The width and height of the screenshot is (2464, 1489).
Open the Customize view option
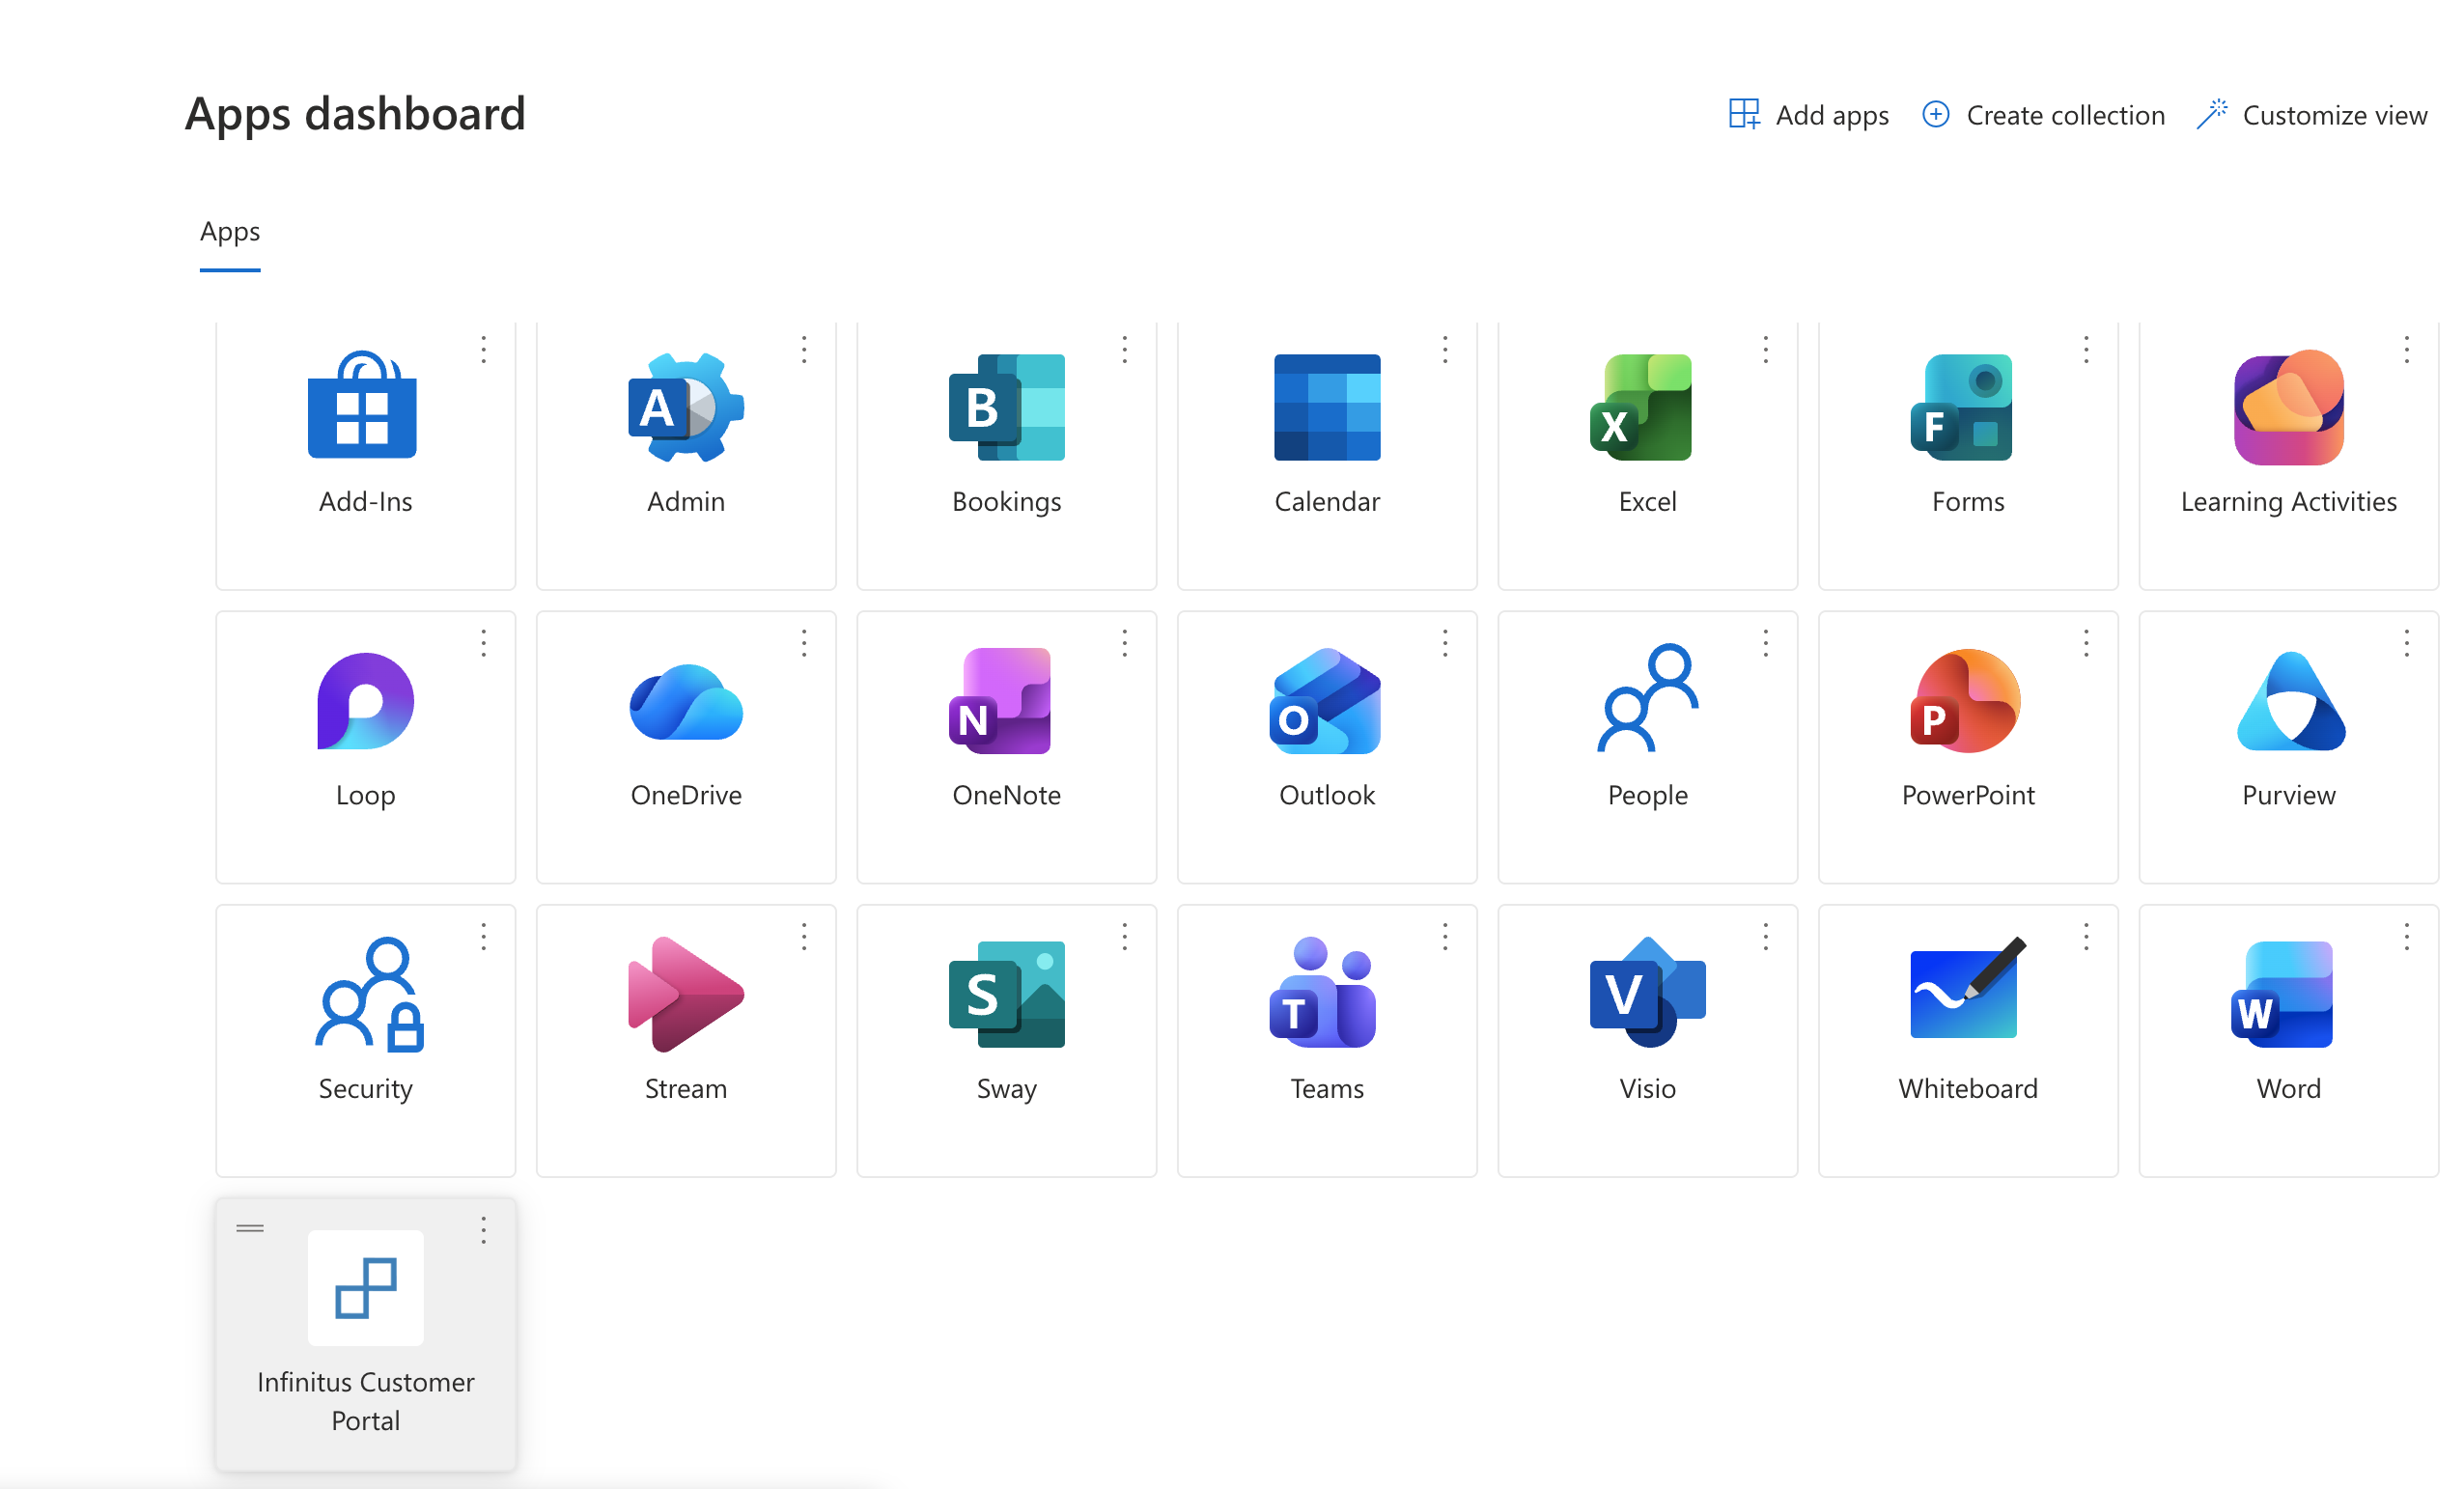(x=2311, y=115)
